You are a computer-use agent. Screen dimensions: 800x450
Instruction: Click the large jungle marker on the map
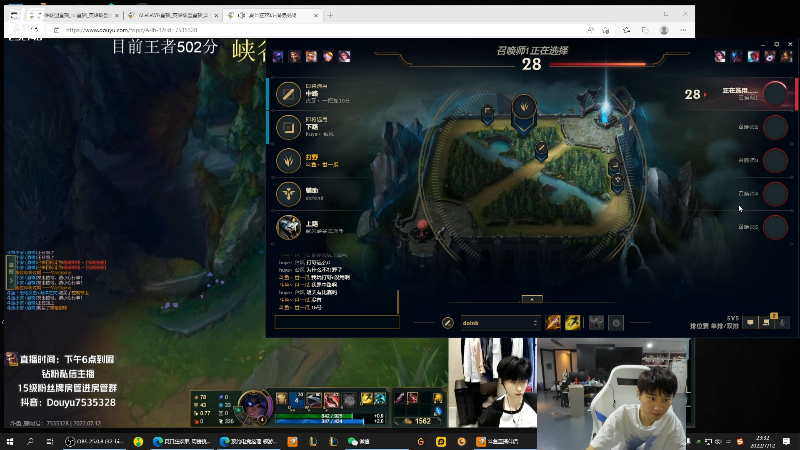point(524,110)
